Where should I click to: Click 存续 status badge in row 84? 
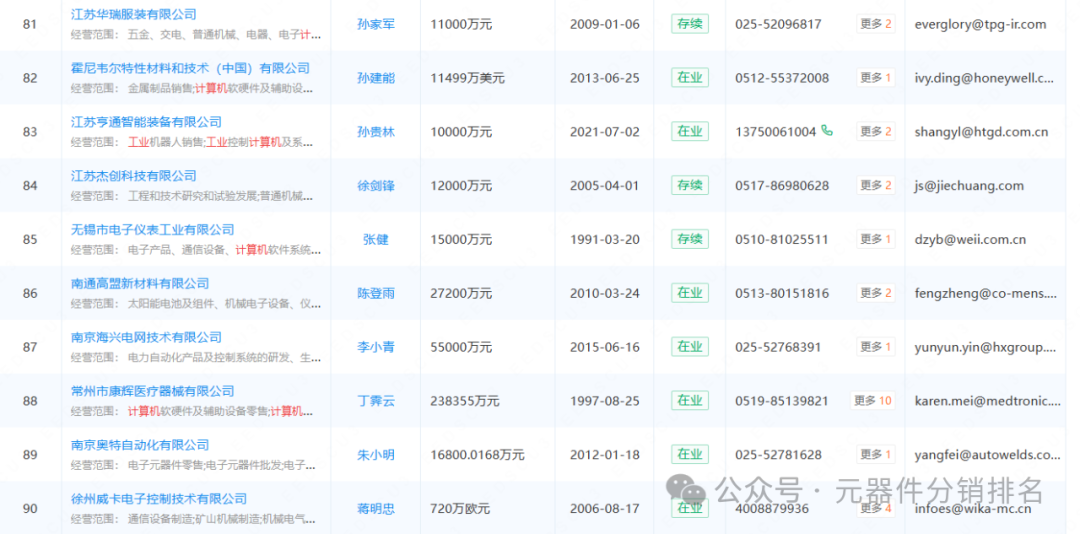689,185
